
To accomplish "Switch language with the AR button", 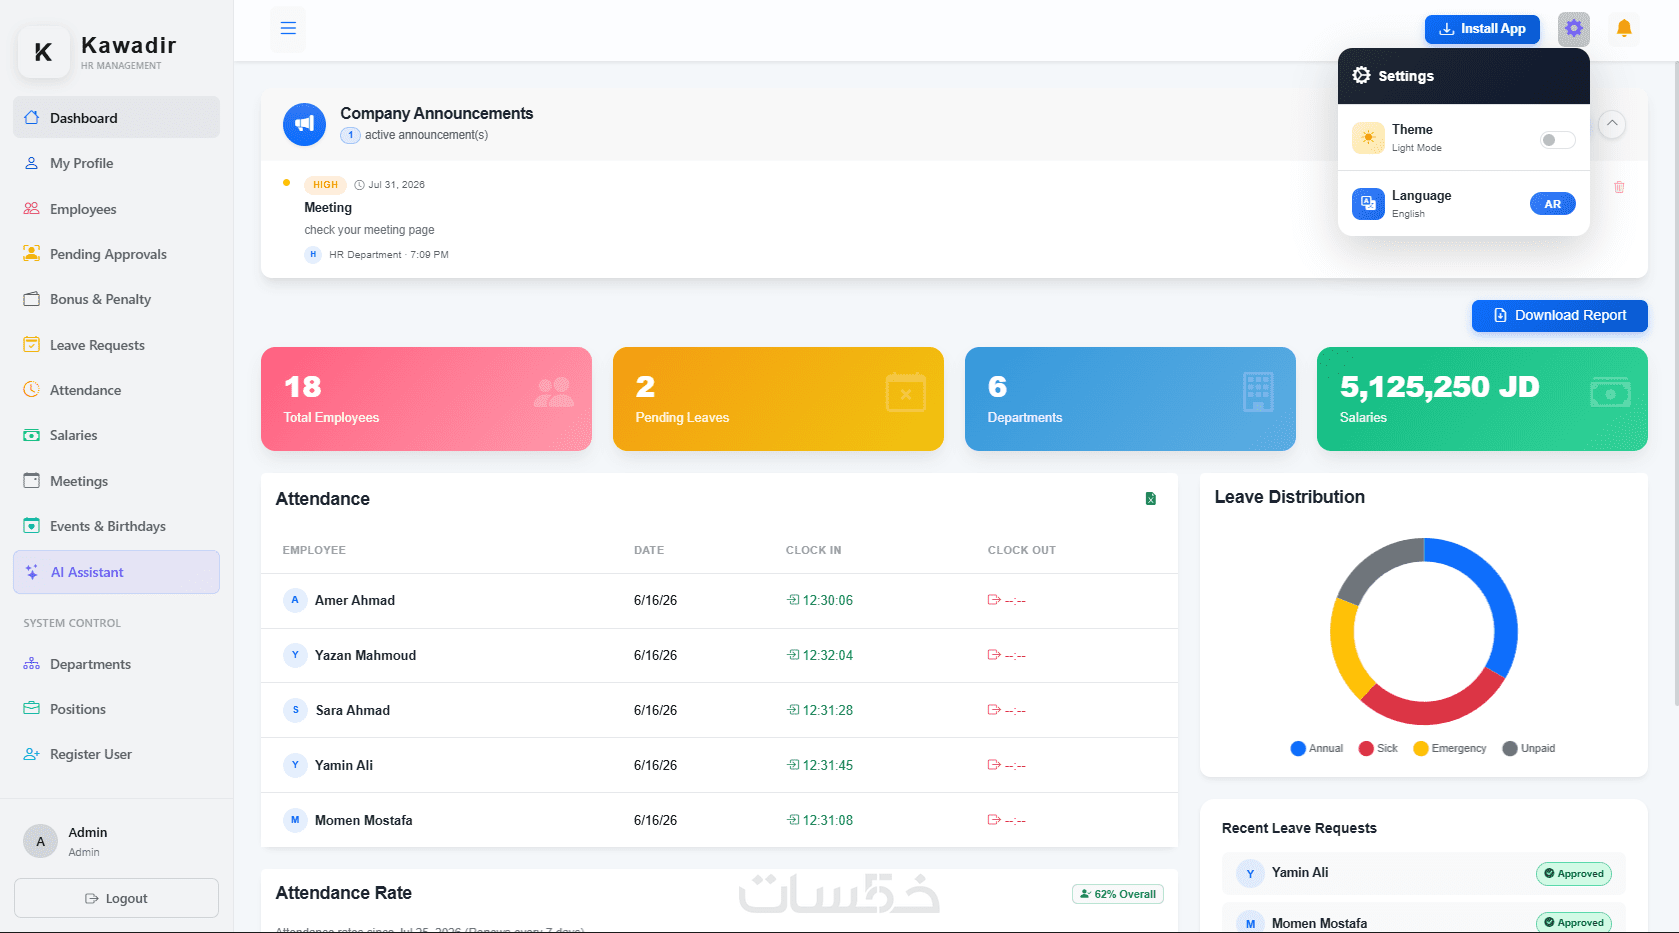I will click(1552, 204).
